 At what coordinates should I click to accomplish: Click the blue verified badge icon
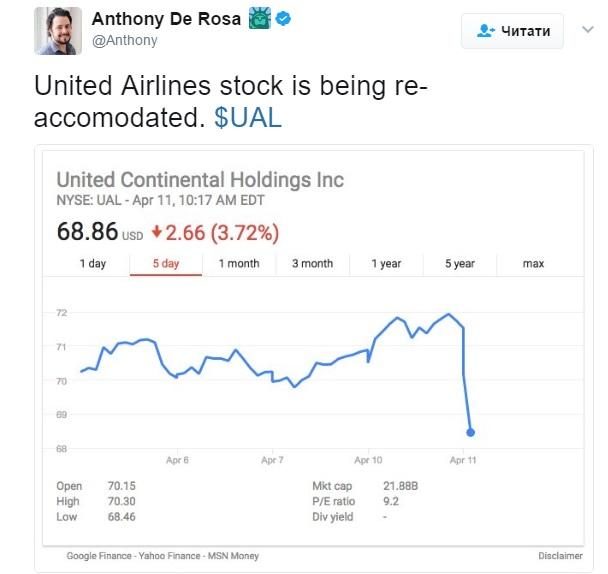(283, 20)
